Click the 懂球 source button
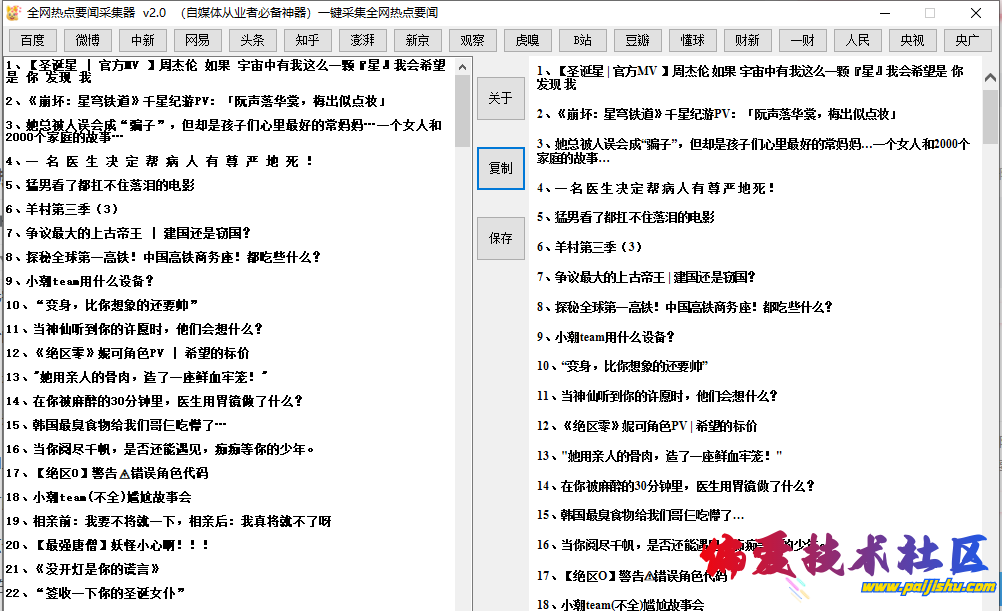 click(x=692, y=40)
